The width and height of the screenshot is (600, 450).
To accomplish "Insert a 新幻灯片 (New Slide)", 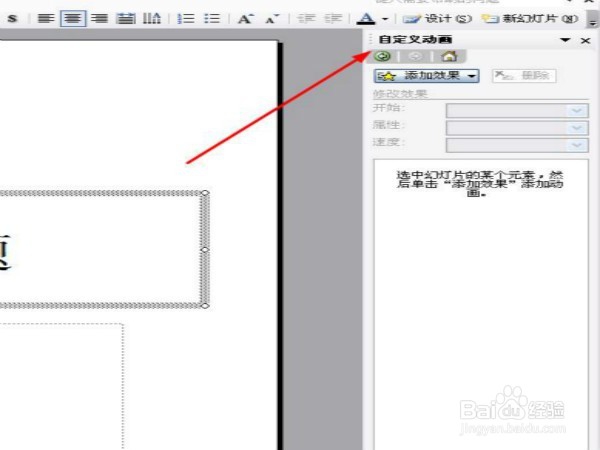I will pos(529,18).
